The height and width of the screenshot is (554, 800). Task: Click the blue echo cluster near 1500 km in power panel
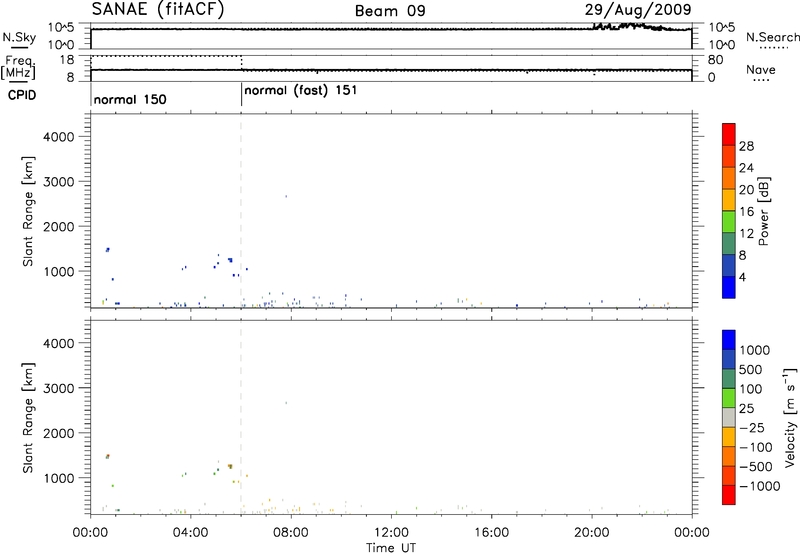(x=107, y=249)
